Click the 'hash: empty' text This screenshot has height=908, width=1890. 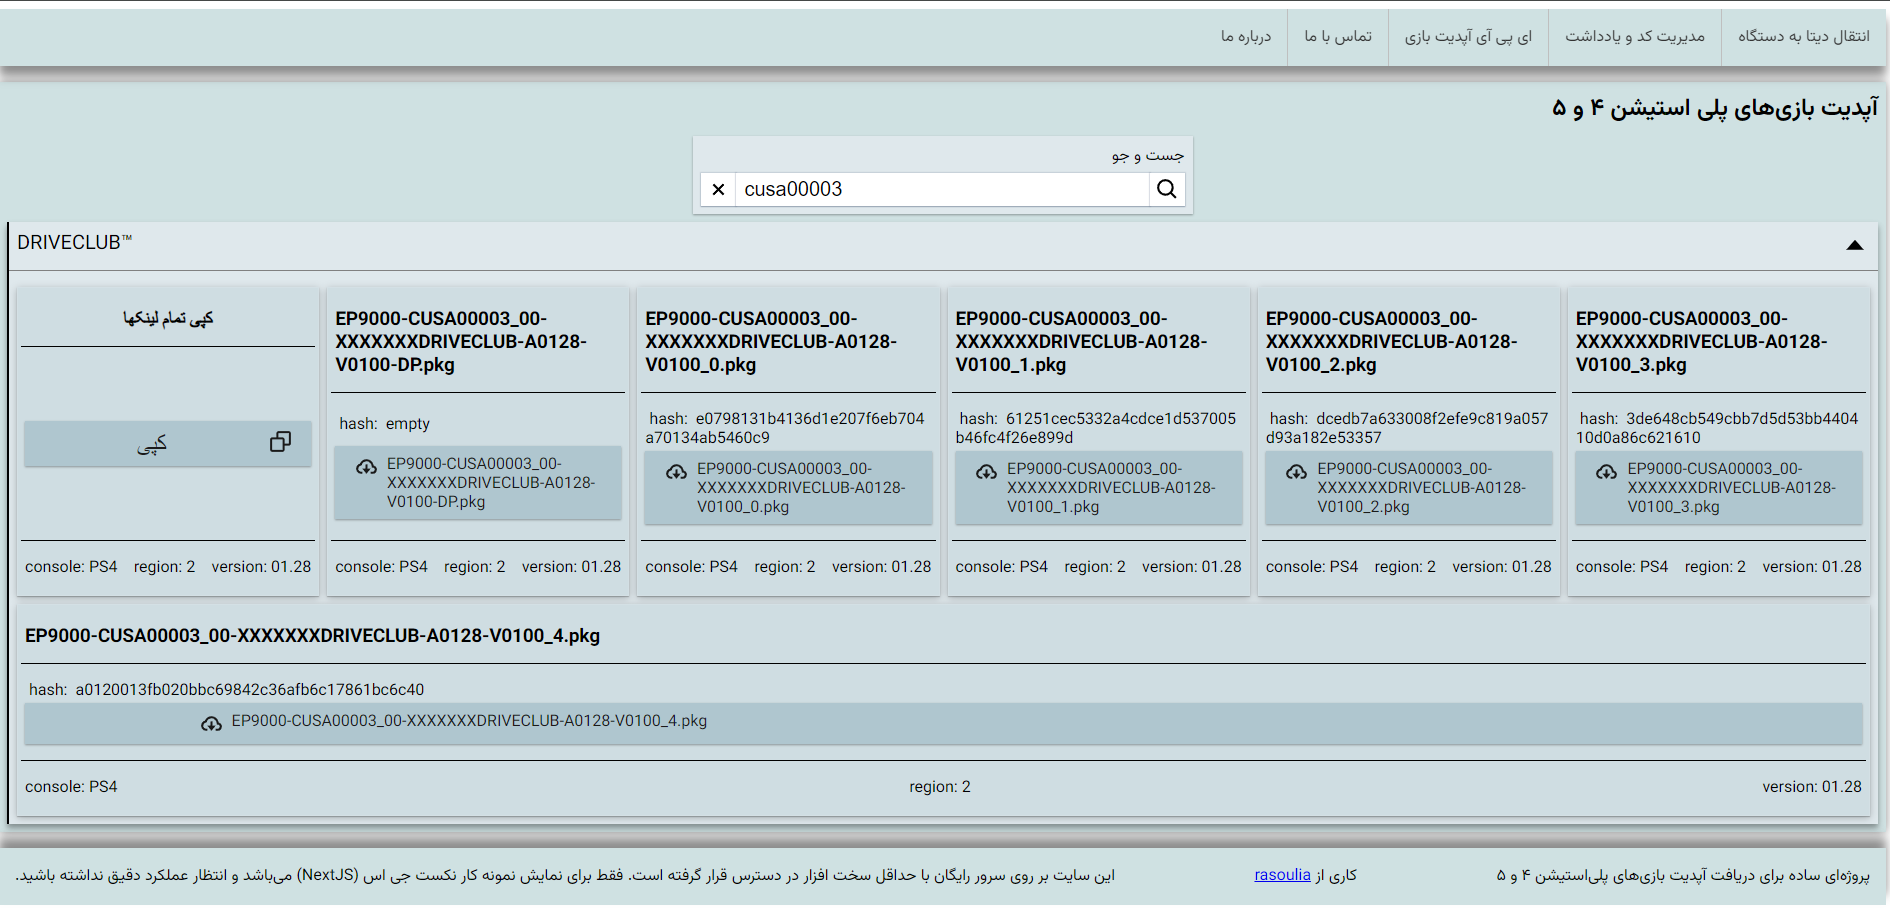click(384, 424)
